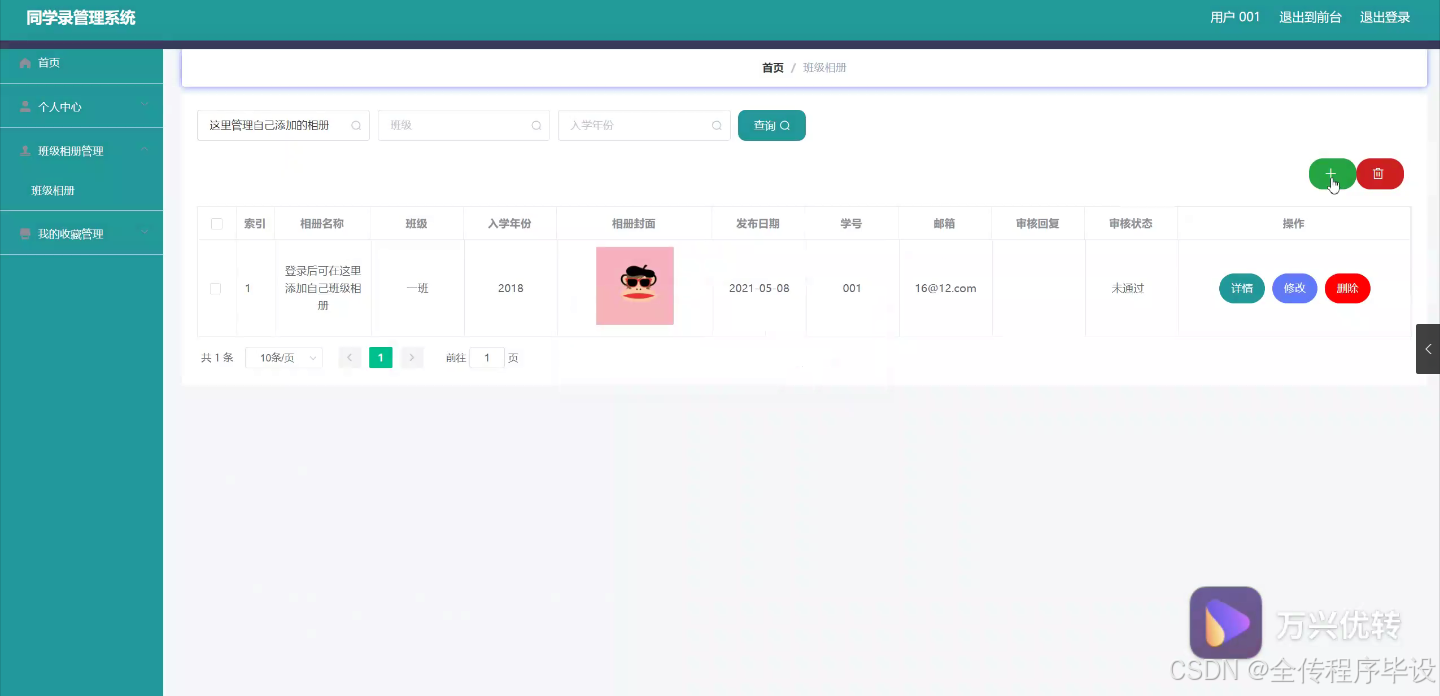Screen dimensions: 1440x696
Task: Click the next page arrow in pagination
Action: point(411,357)
